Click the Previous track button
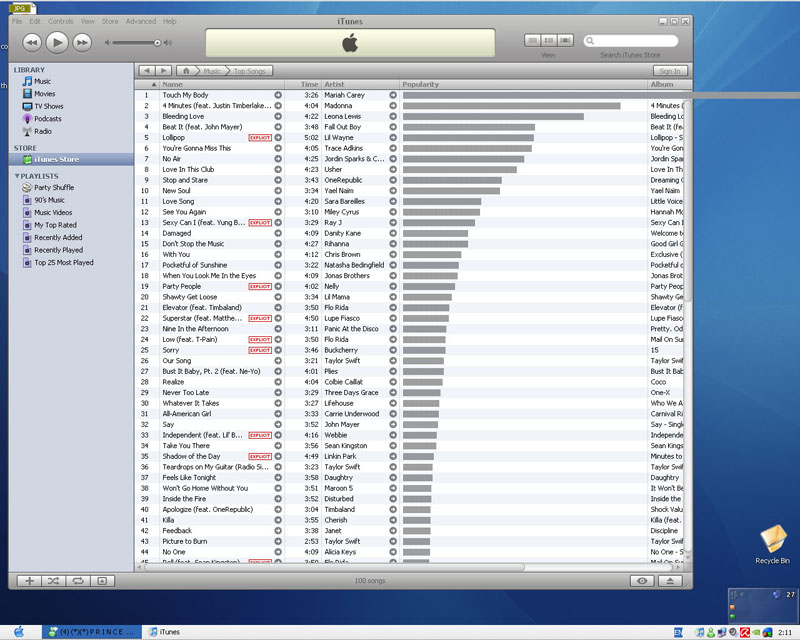This screenshot has height=640, width=800. [x=32, y=42]
